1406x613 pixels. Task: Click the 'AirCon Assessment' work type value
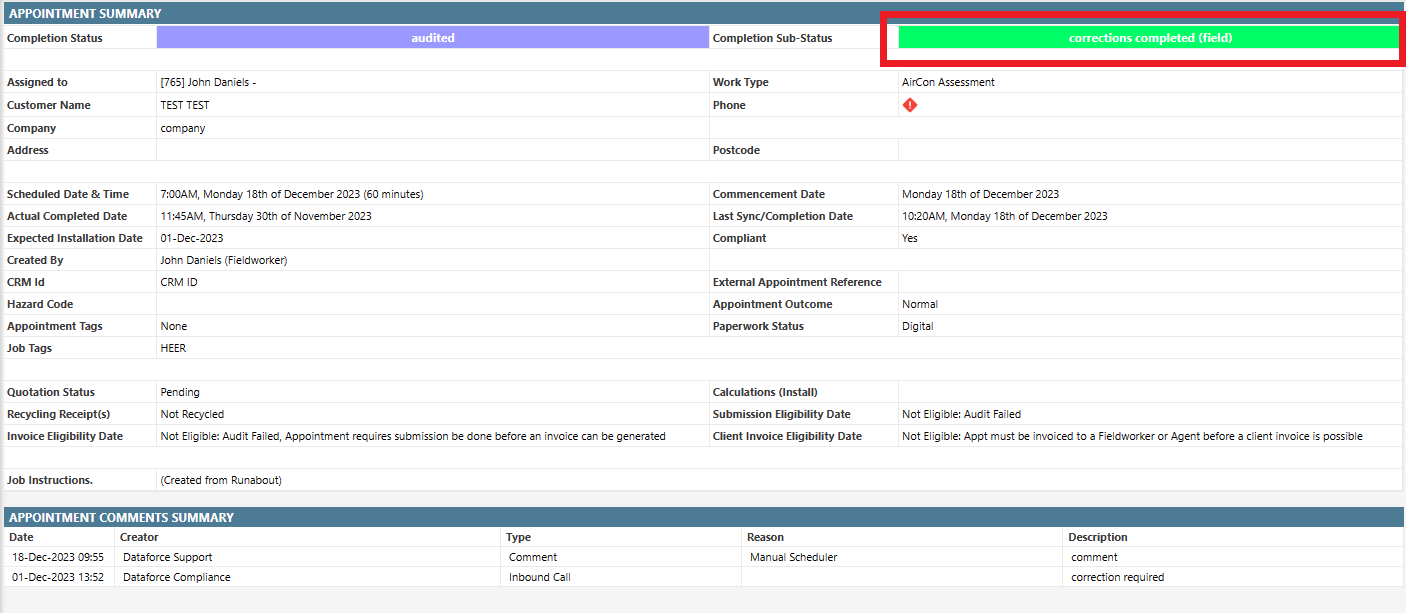pyautogui.click(x=948, y=82)
